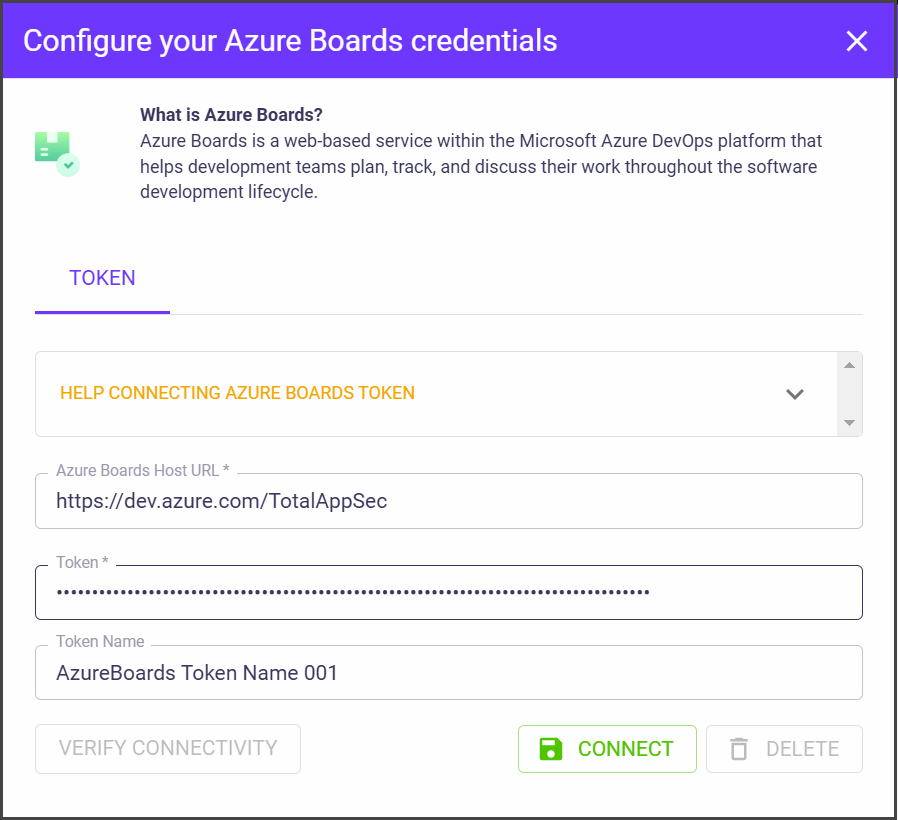
Task: Click the 'What is Azure Boards?' heading
Action: pyautogui.click(x=231, y=114)
